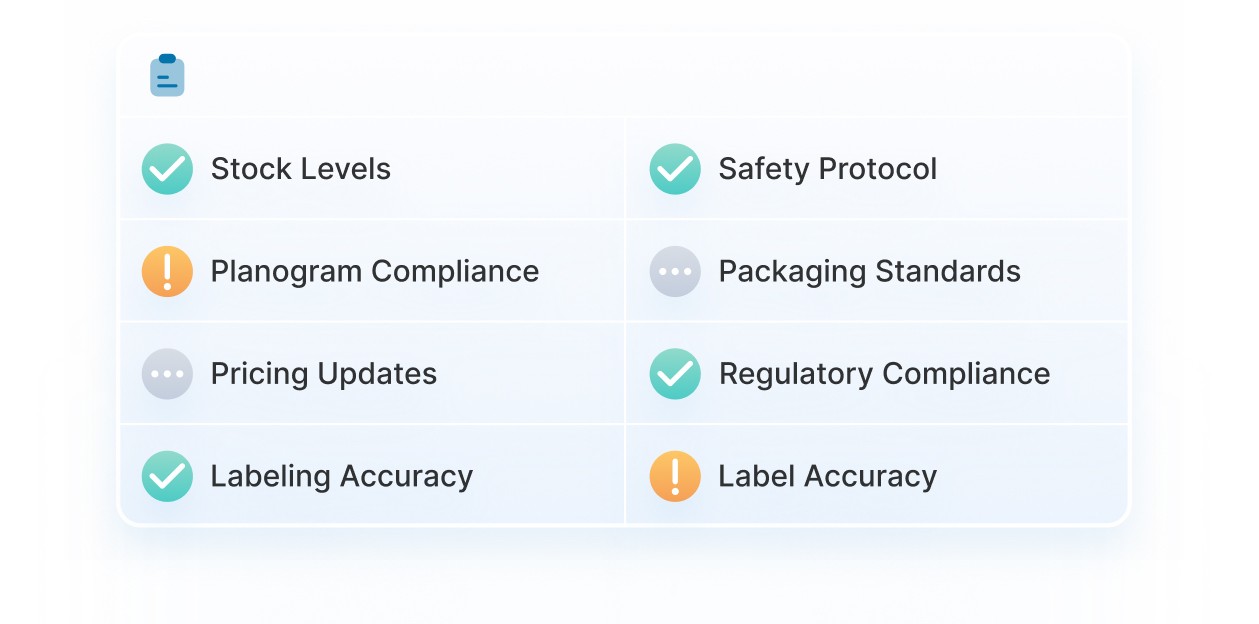Image resolution: width=1259 pixels, height=624 pixels.
Task: Click gray pending dots beside Packaging Standards
Action: point(675,271)
